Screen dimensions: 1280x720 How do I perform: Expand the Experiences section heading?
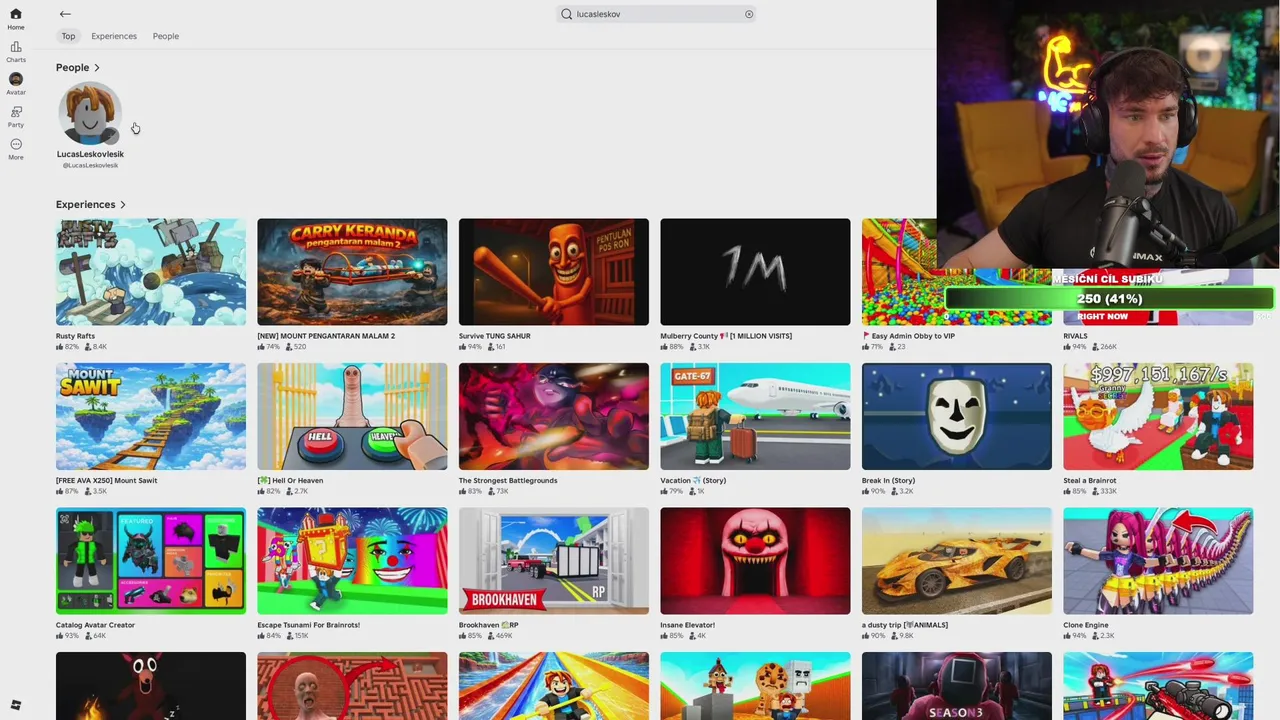(x=91, y=204)
